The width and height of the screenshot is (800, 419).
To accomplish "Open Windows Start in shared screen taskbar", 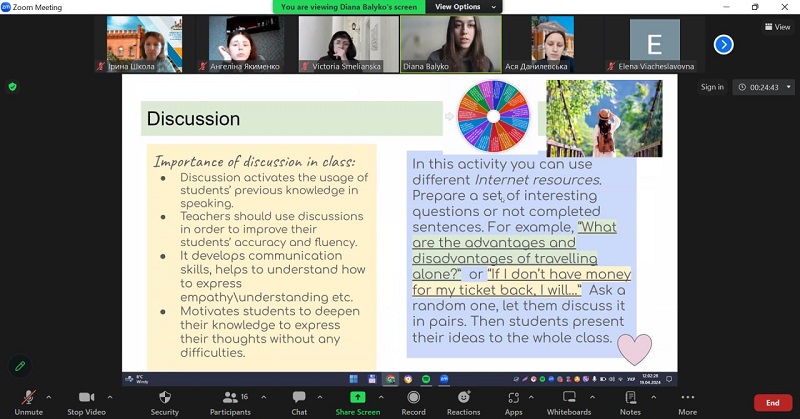I will coord(354,379).
